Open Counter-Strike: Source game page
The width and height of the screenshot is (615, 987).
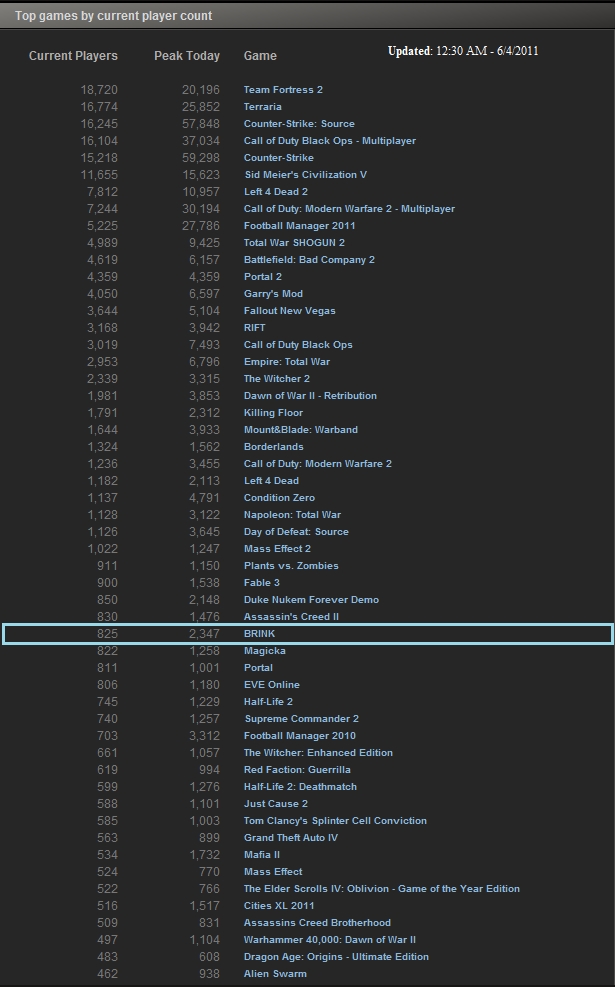coord(299,124)
